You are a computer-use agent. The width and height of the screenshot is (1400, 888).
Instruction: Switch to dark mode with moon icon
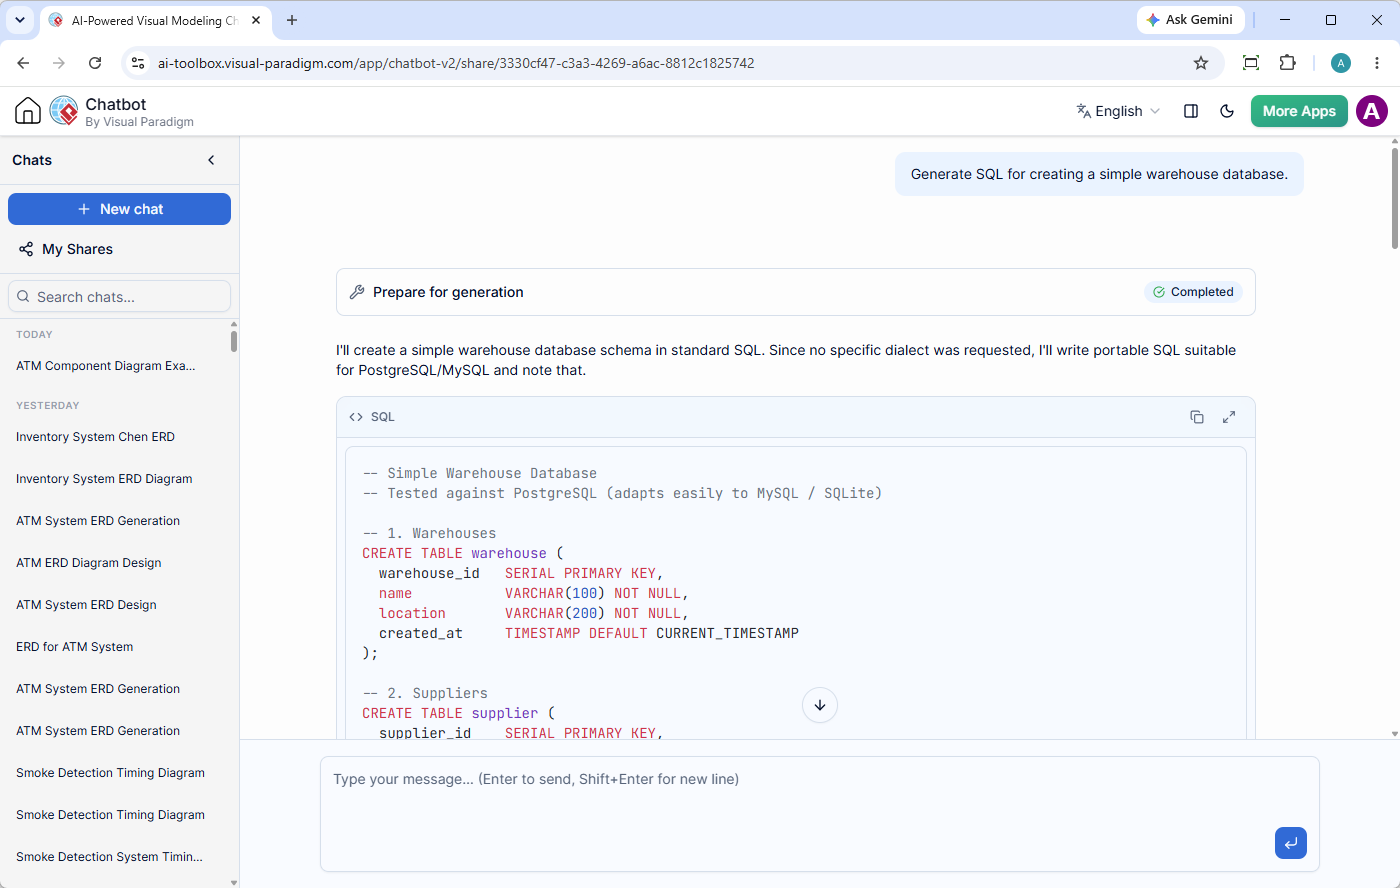[1227, 111]
